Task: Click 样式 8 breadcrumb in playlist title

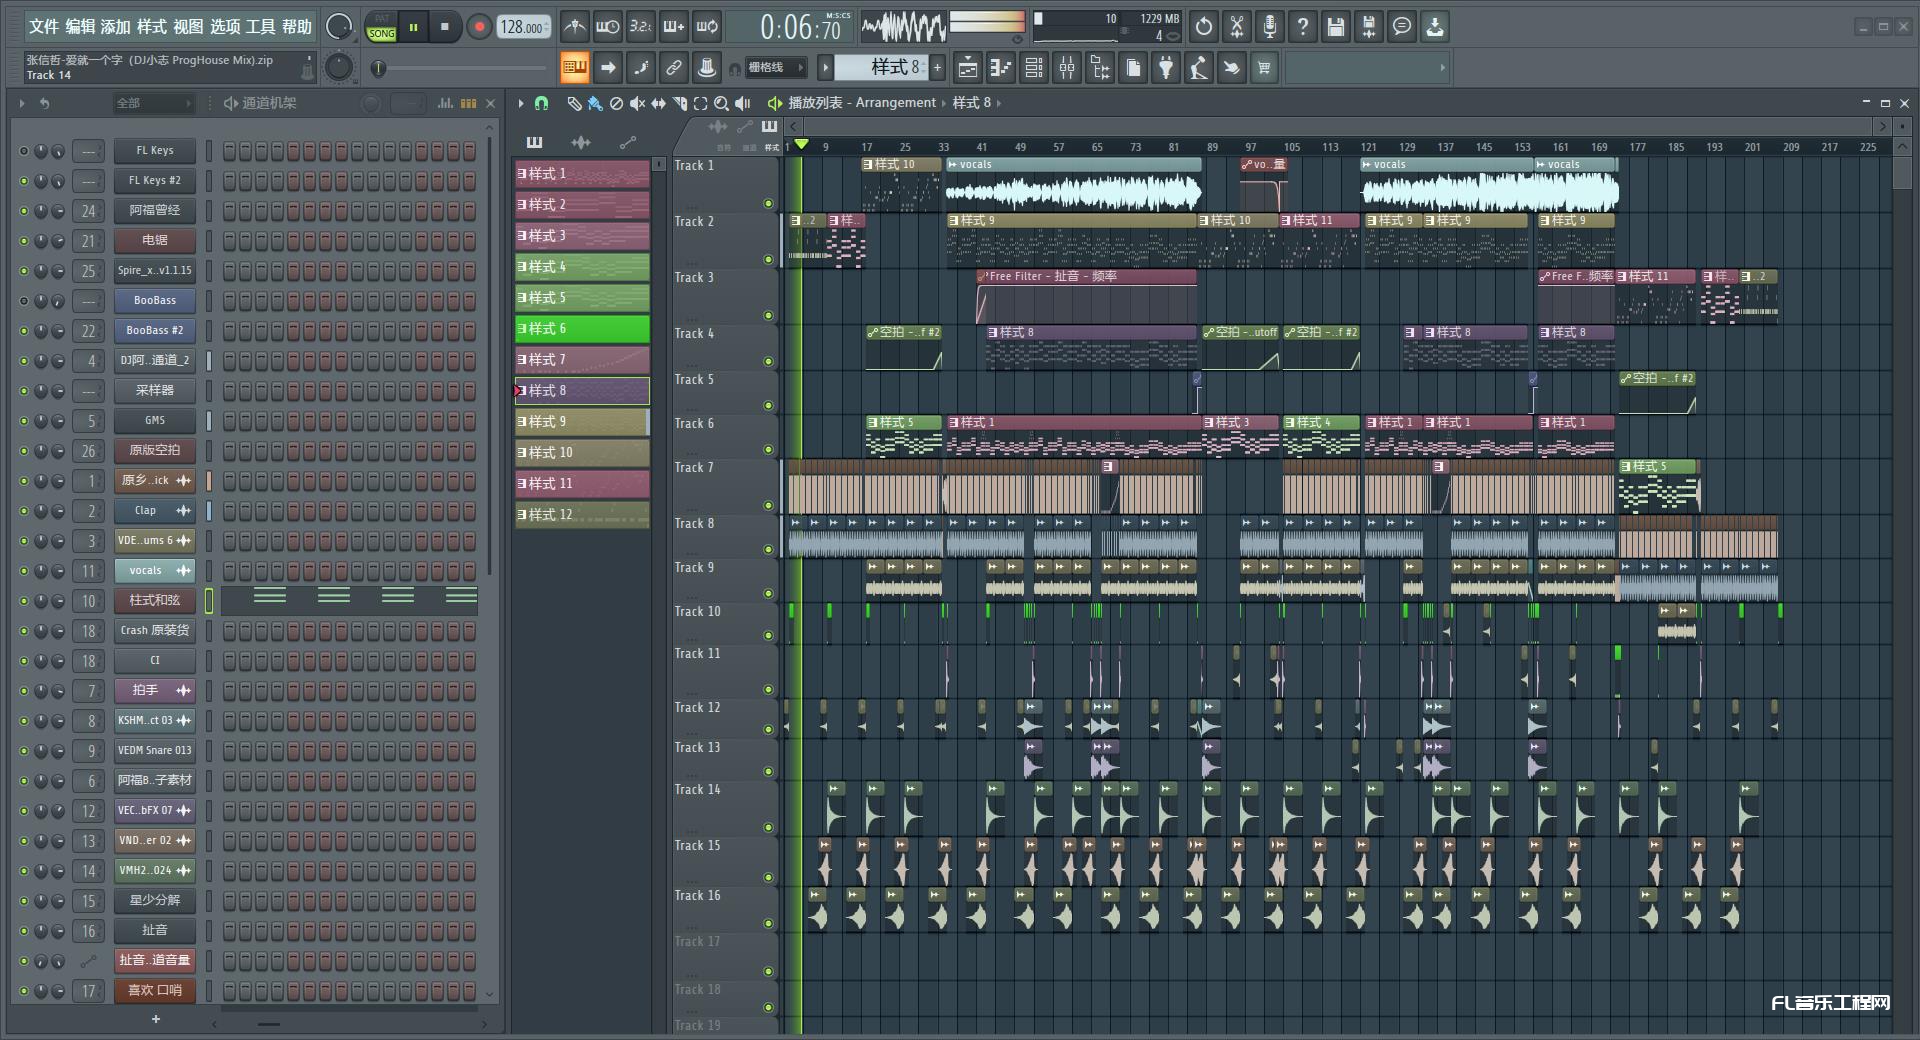Action: pyautogui.click(x=971, y=103)
